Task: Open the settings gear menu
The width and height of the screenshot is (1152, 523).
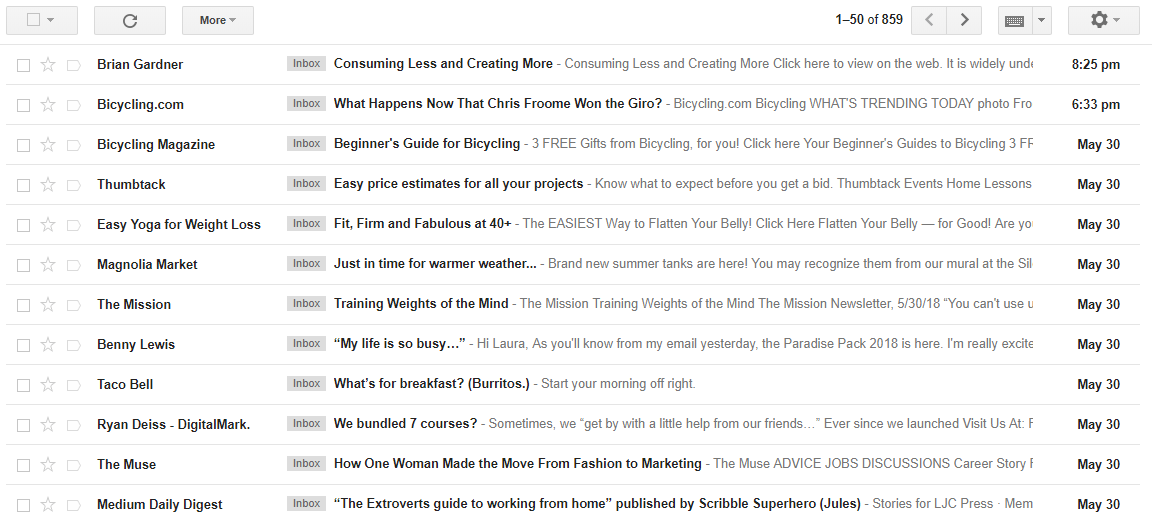Action: click(1104, 21)
